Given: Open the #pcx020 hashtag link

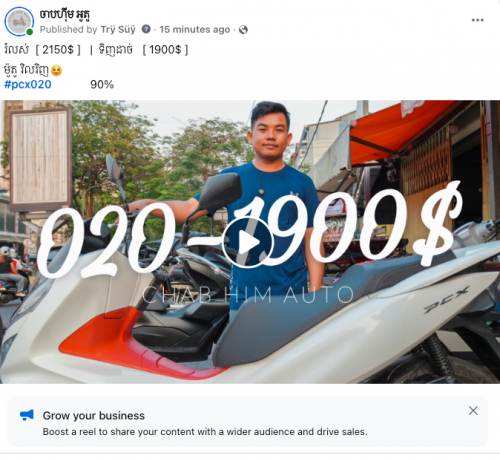Looking at the screenshot, I should (x=28, y=84).
